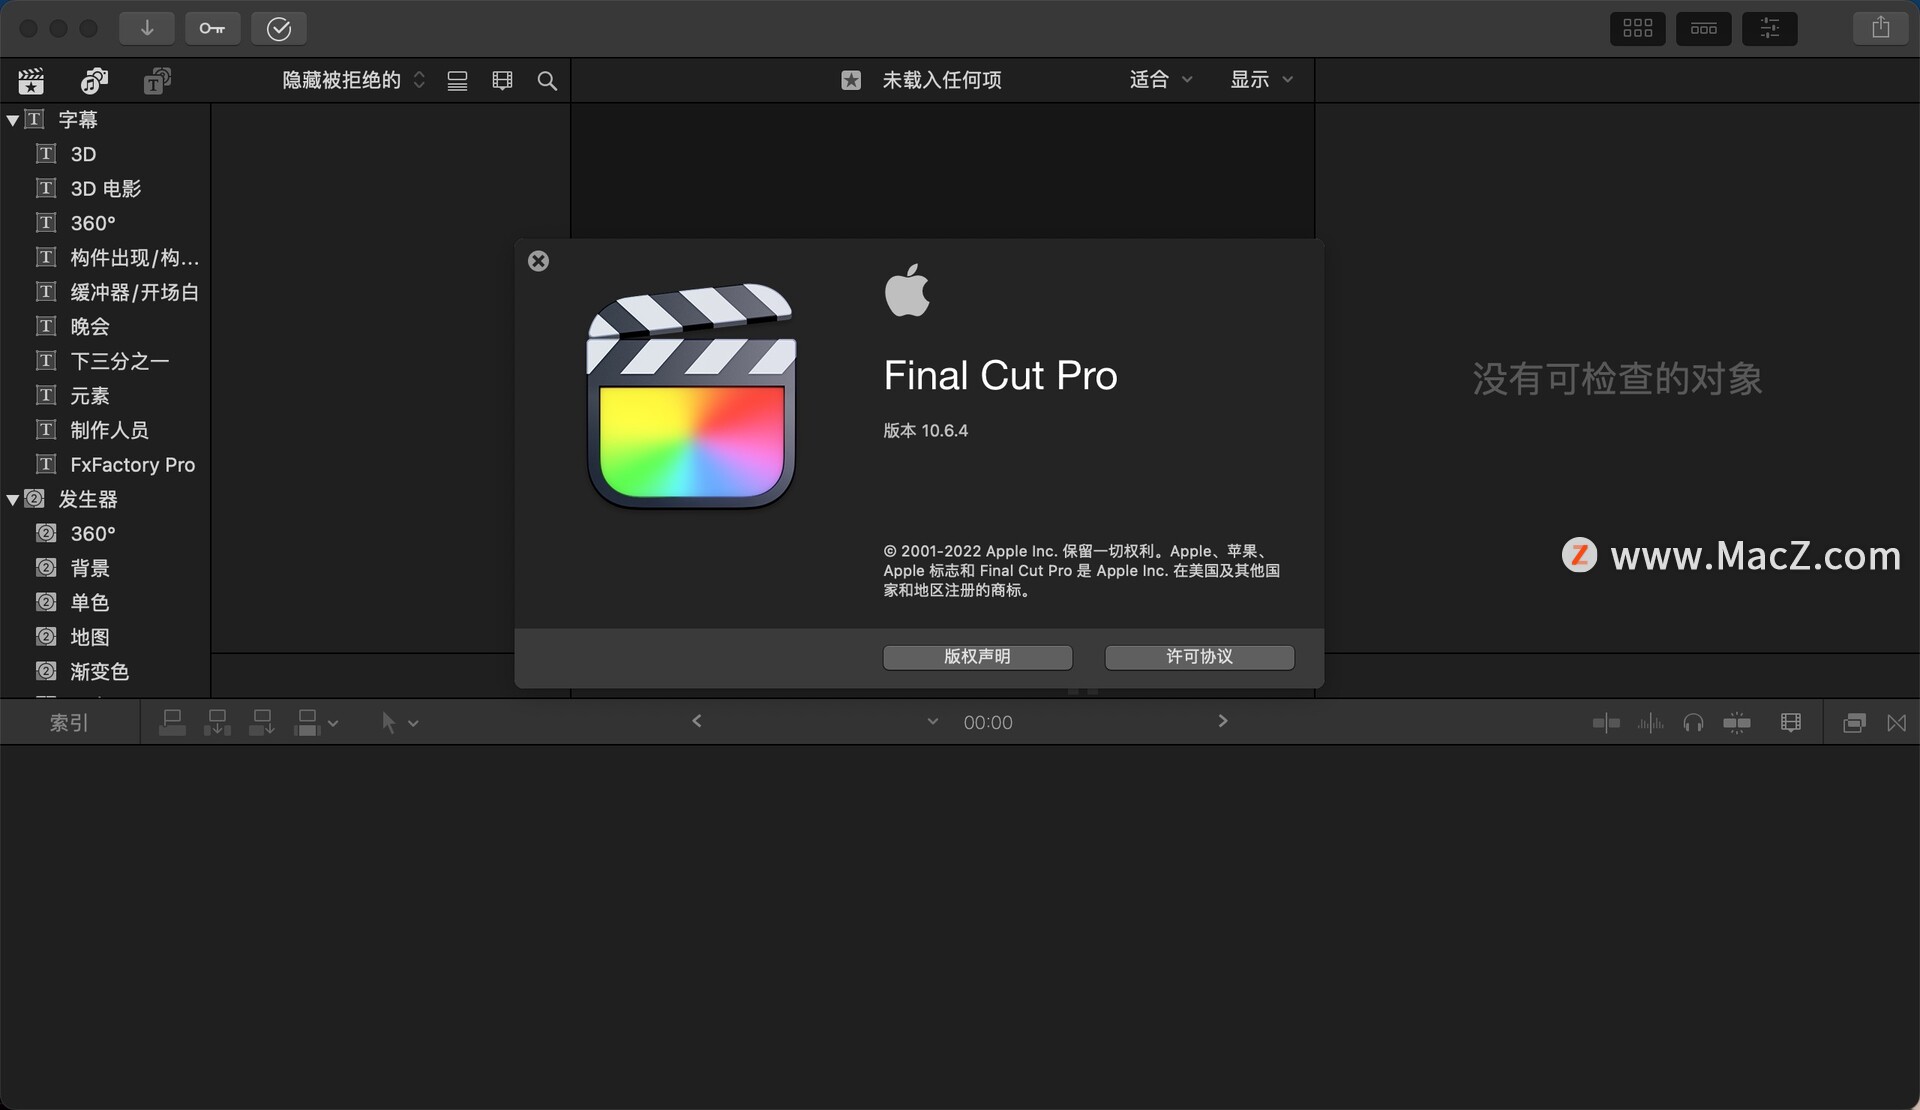Viewport: 1920px width, 1110px height.
Task: Open the photos and audio sidebar
Action: [94, 81]
